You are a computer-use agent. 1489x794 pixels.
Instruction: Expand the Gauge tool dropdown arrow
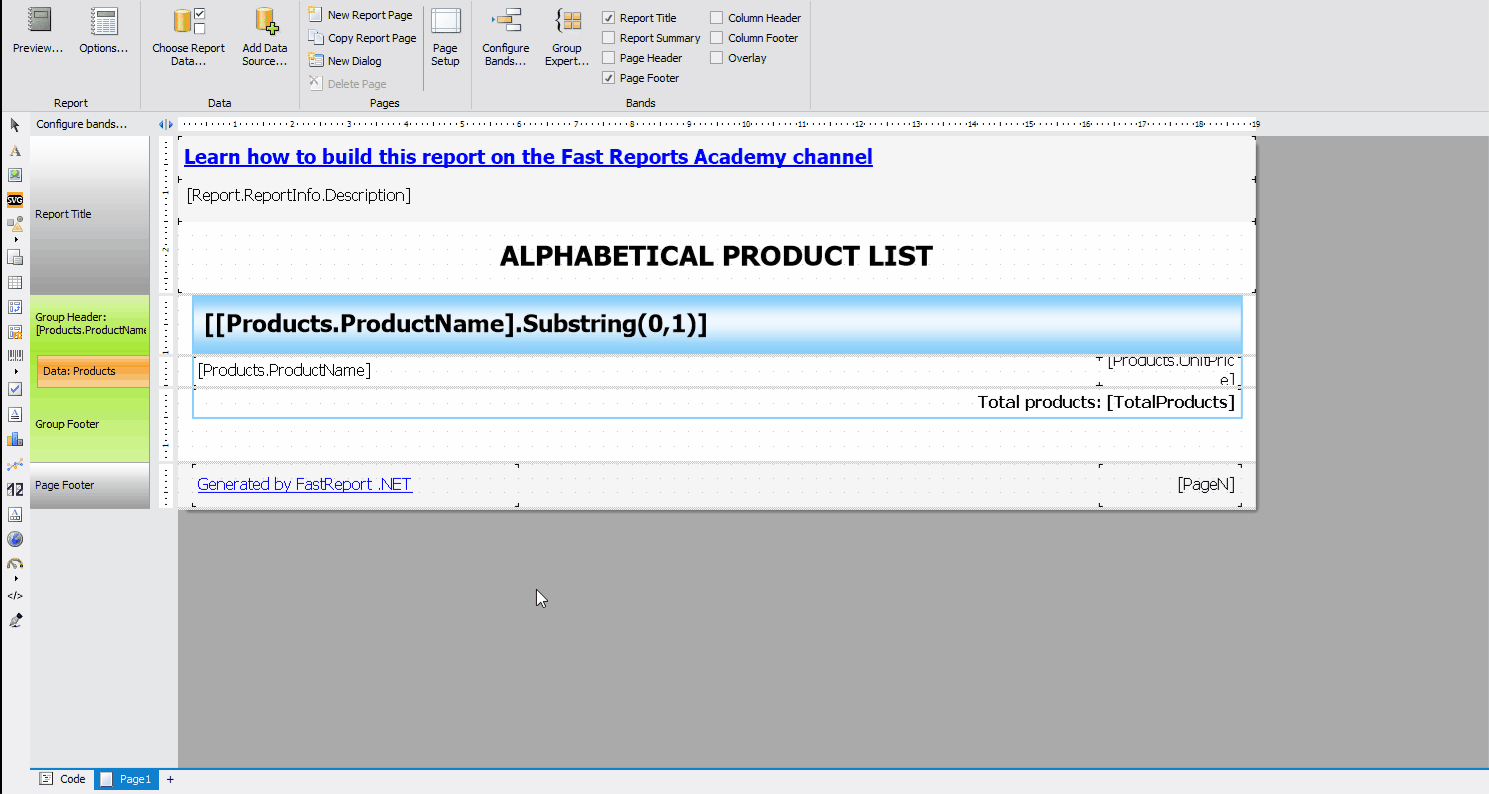tap(15, 579)
